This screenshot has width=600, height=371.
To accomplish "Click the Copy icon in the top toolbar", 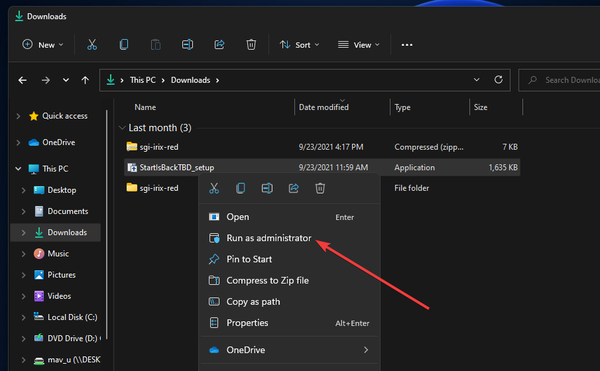I will 124,45.
